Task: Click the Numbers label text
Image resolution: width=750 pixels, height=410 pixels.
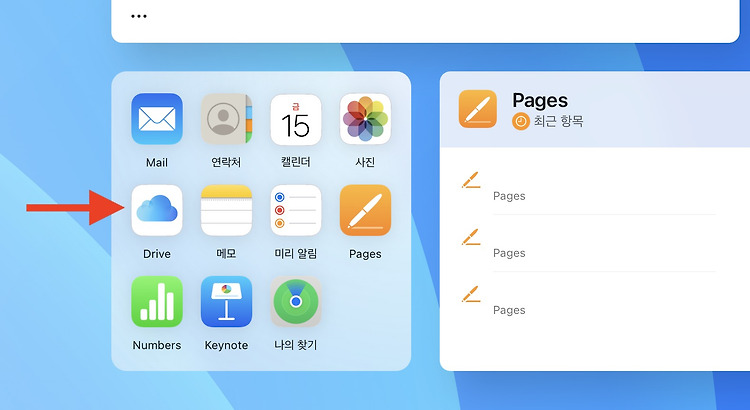Action: 157,345
